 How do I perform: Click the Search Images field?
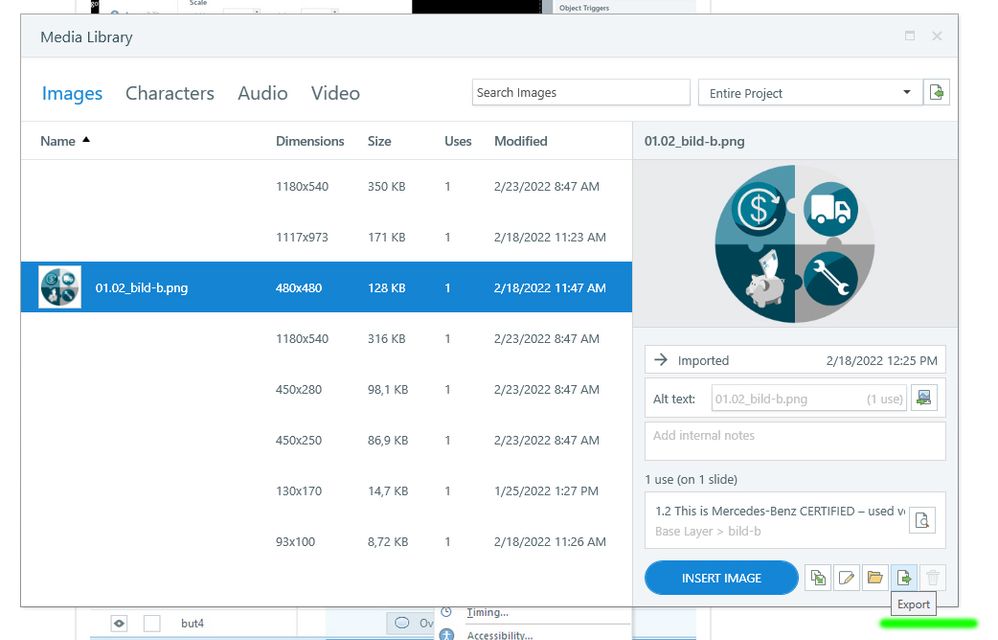[x=580, y=93]
